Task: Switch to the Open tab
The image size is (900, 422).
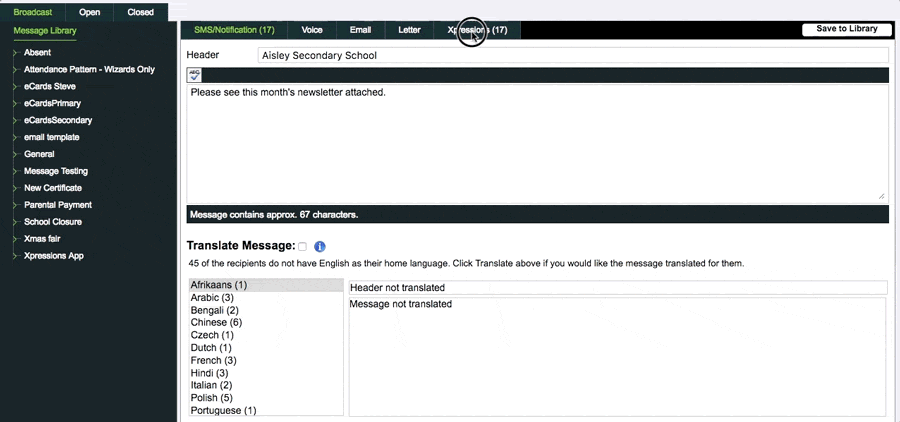Action: [x=90, y=12]
